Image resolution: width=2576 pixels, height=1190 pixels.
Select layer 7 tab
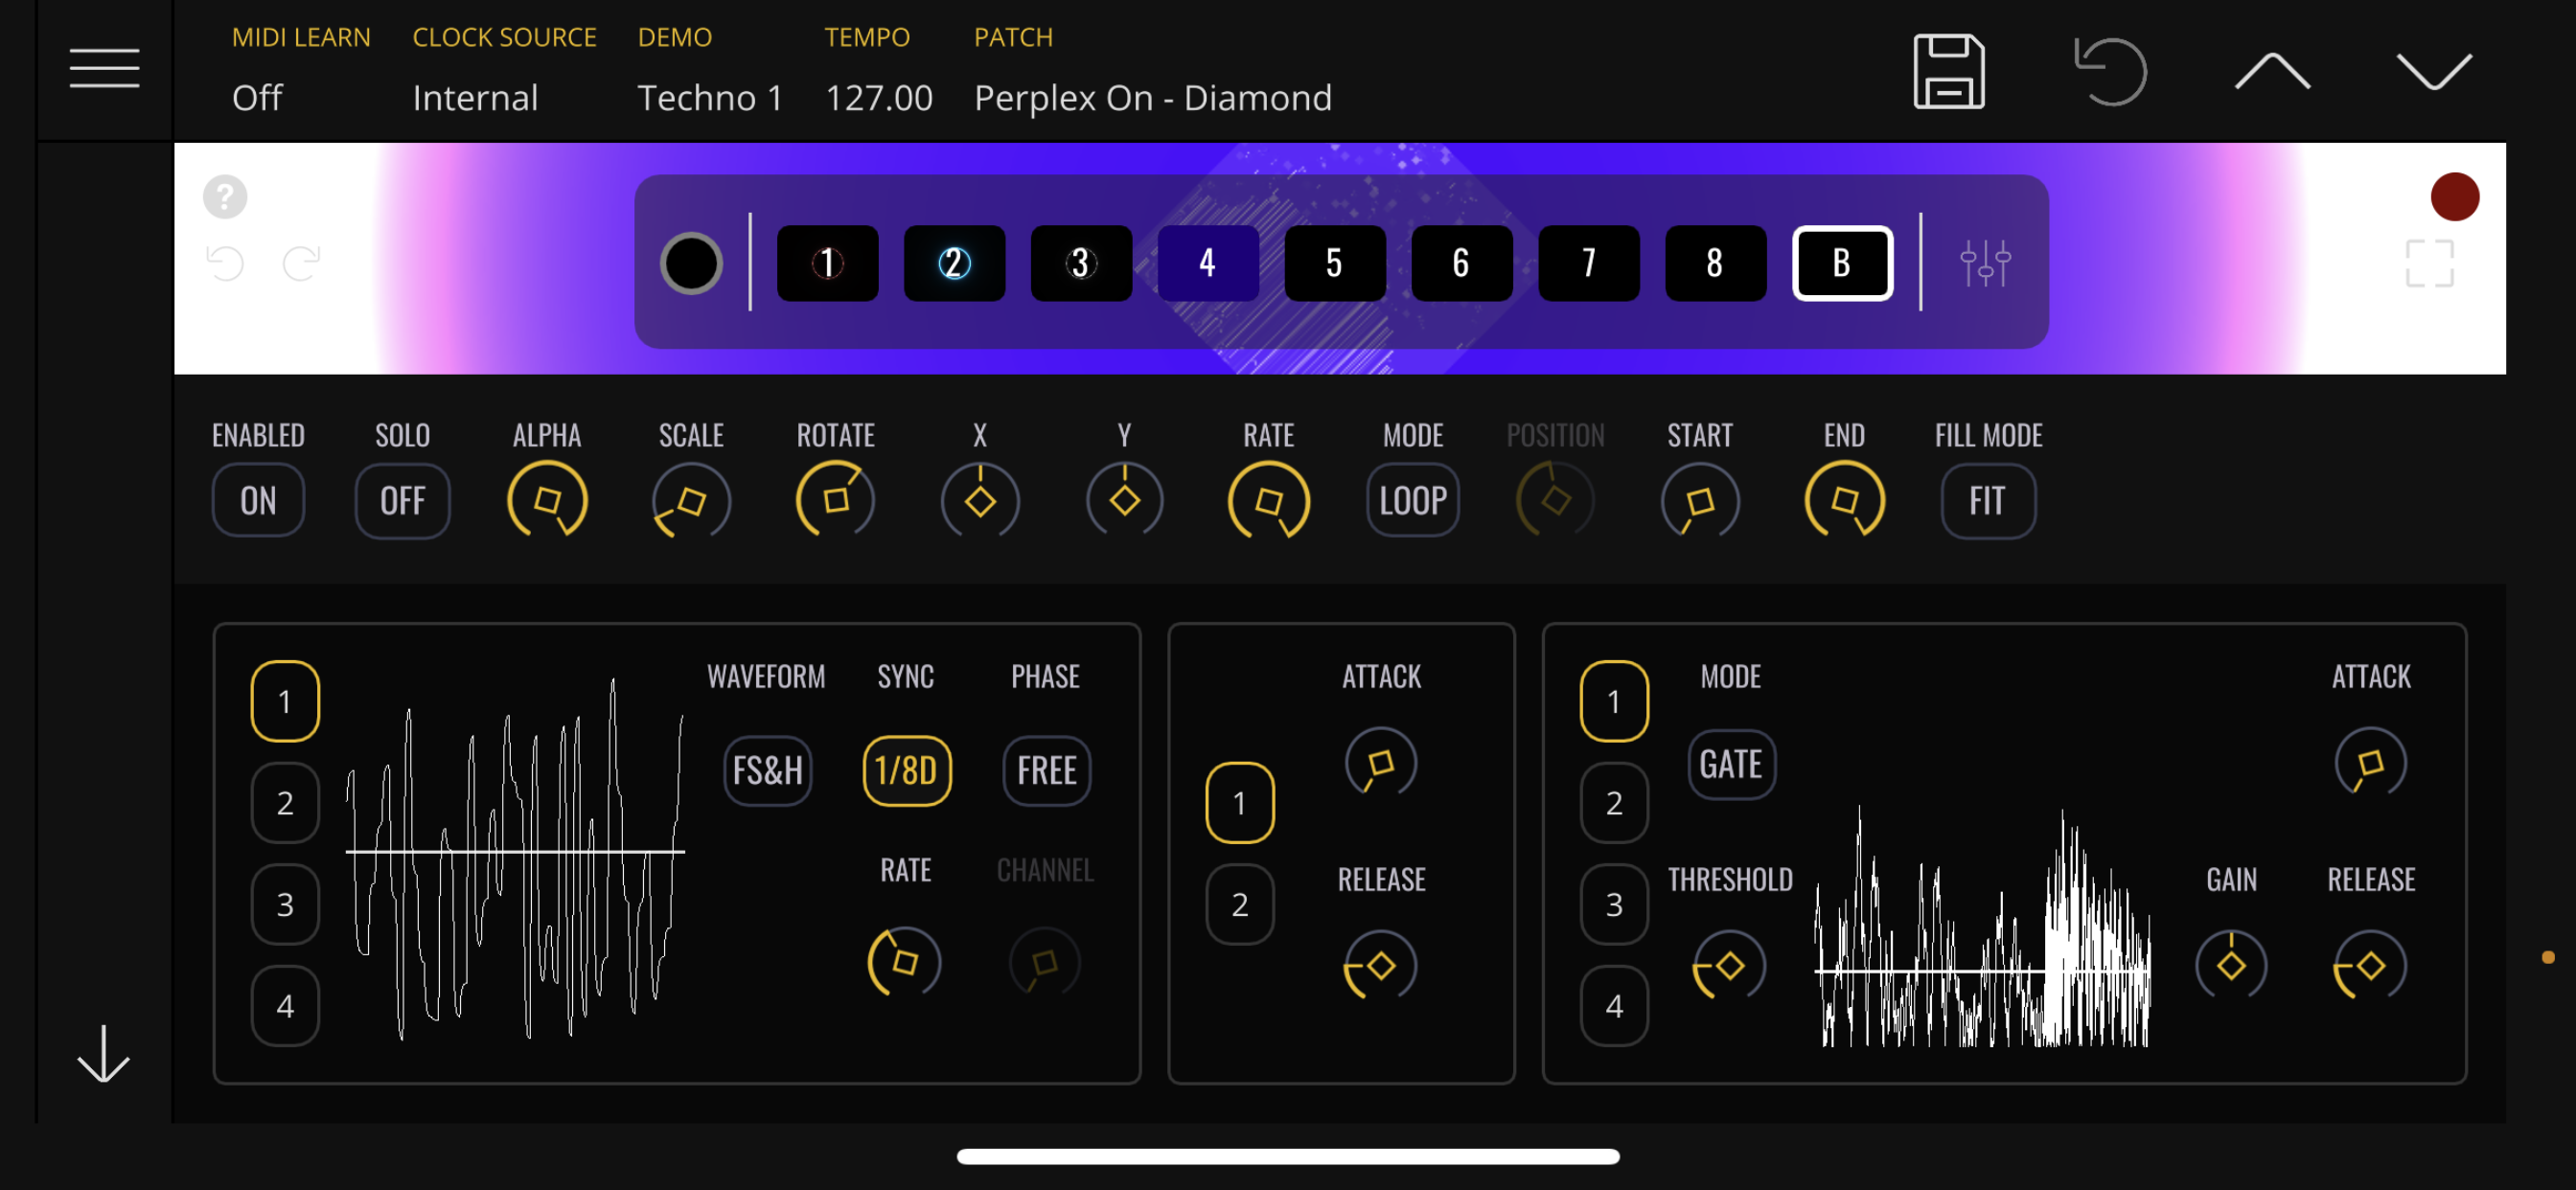[x=1588, y=263]
